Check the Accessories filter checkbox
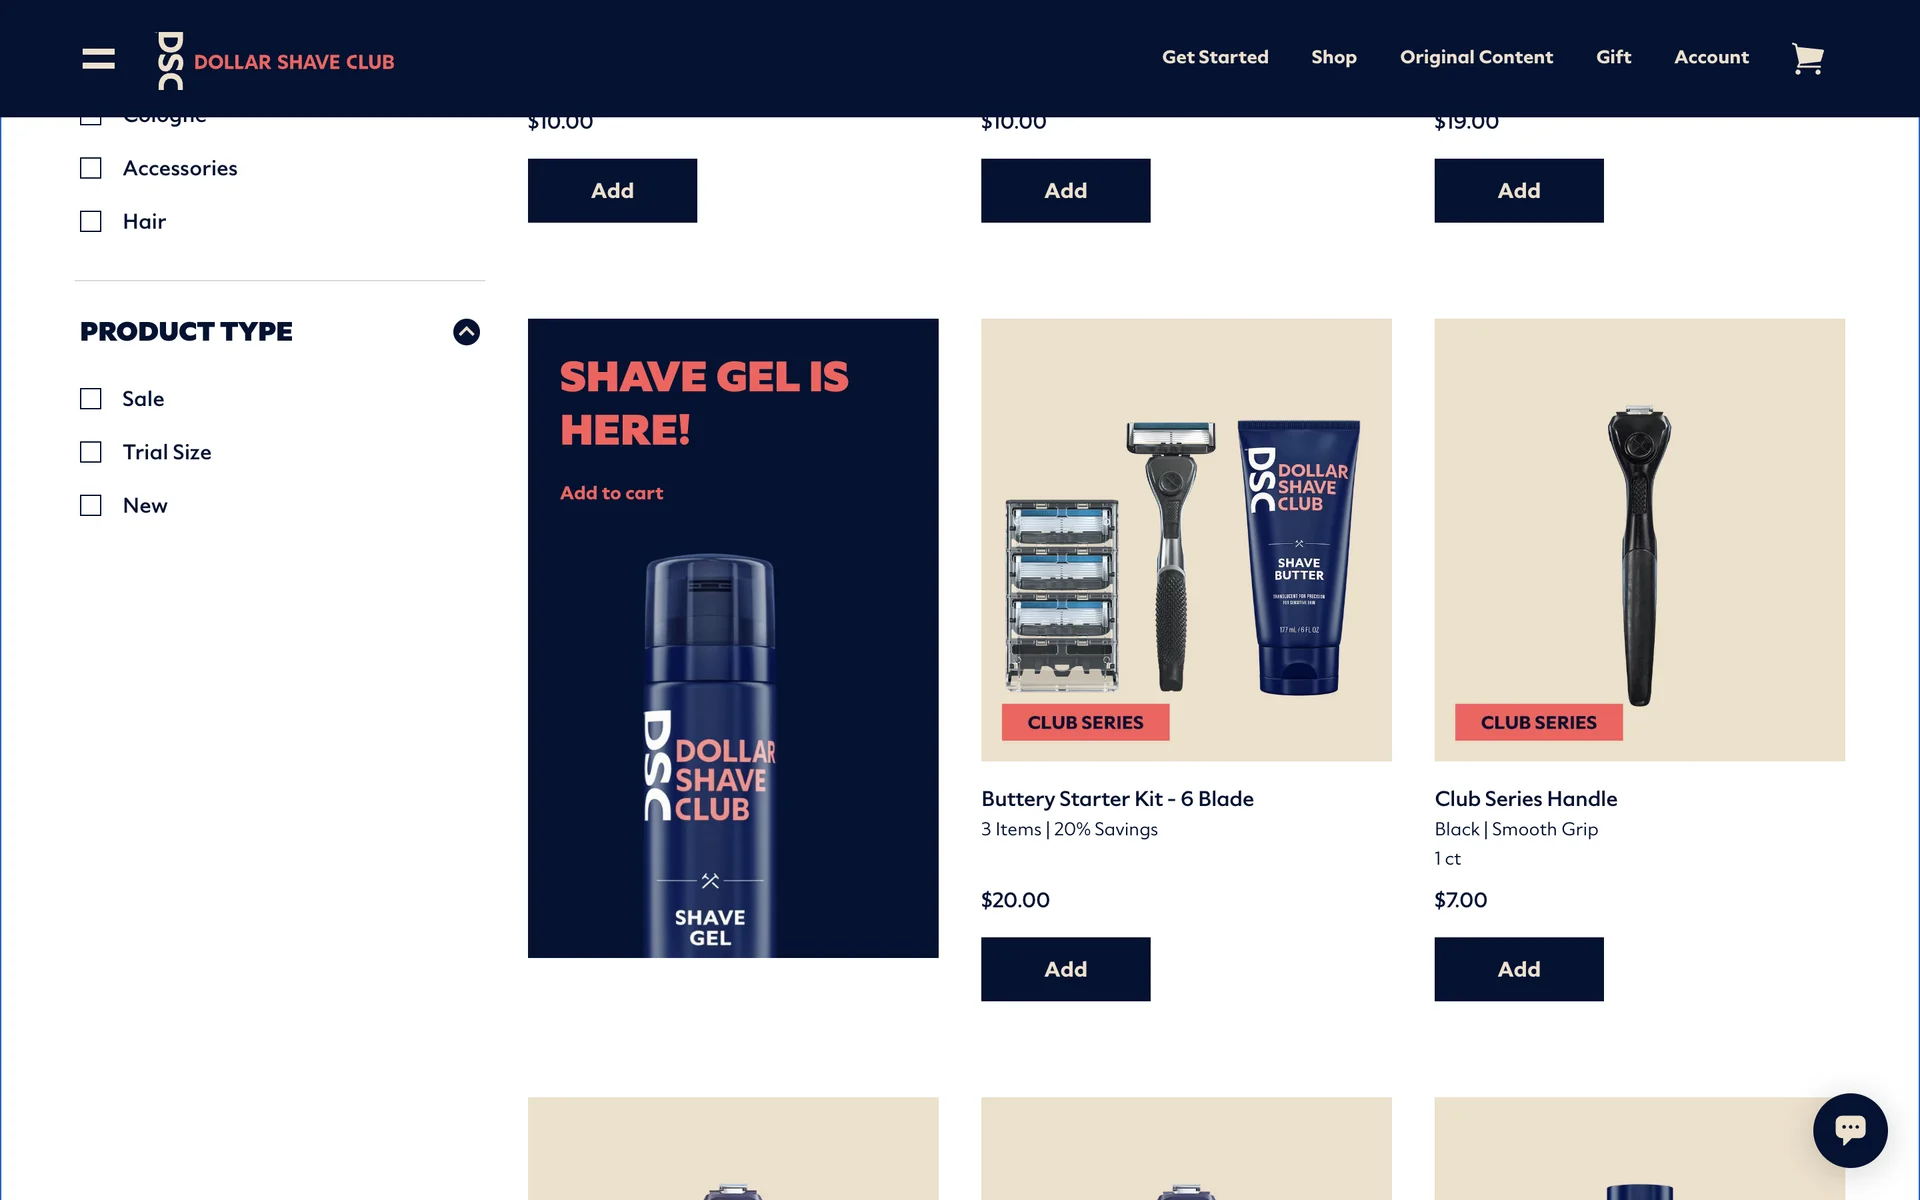This screenshot has height=1200, width=1920. (x=91, y=168)
